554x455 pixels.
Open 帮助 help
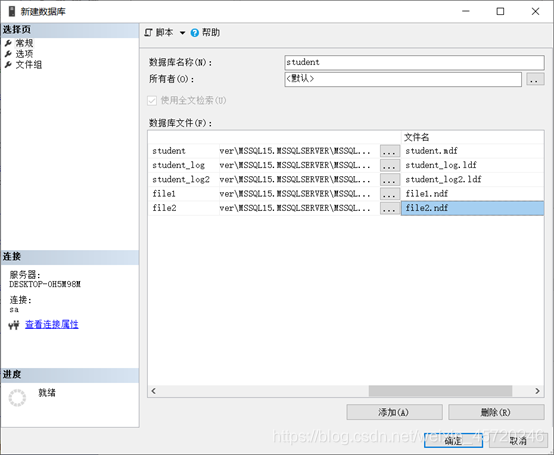[x=205, y=32]
